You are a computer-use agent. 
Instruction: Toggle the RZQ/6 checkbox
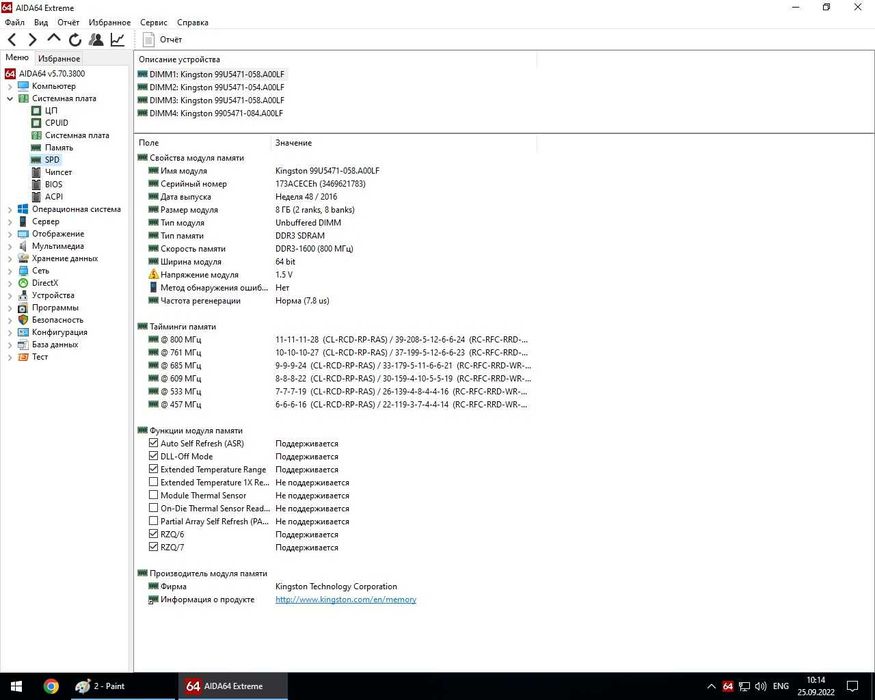pos(153,534)
